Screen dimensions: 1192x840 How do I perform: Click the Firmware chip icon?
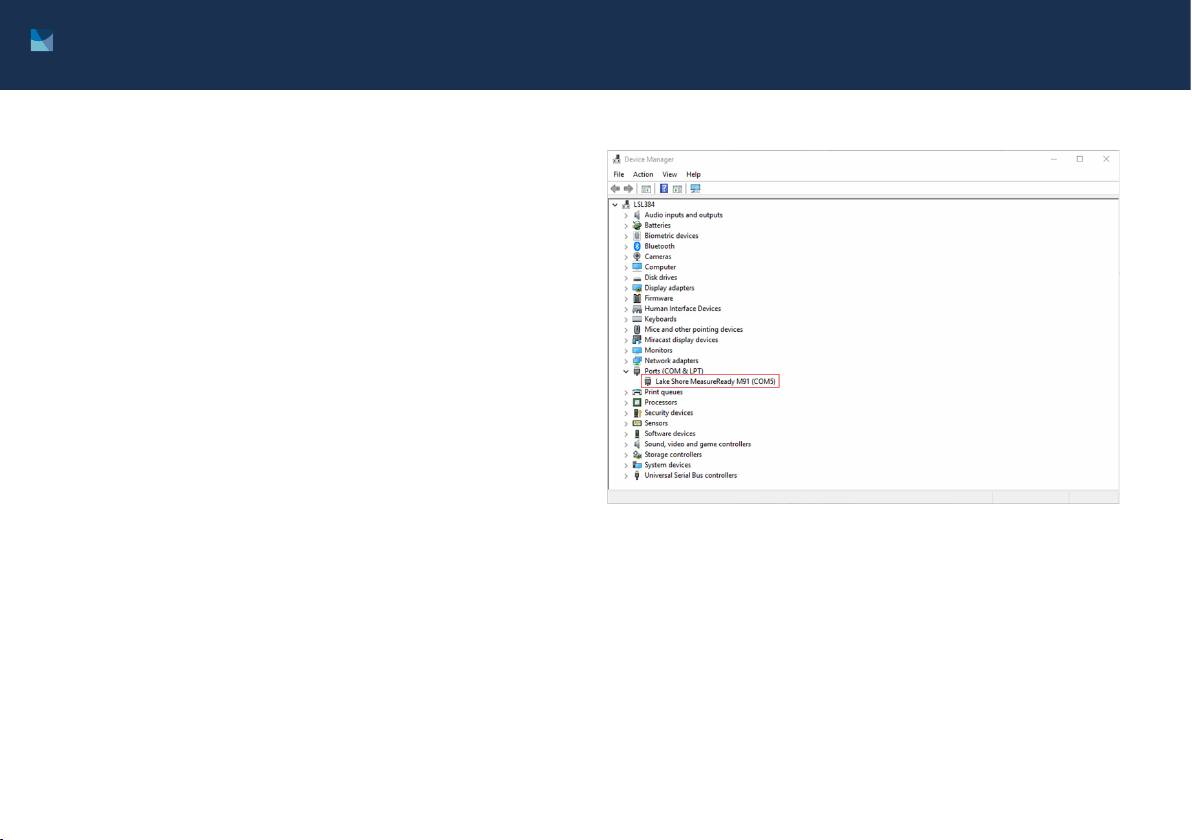637,299
